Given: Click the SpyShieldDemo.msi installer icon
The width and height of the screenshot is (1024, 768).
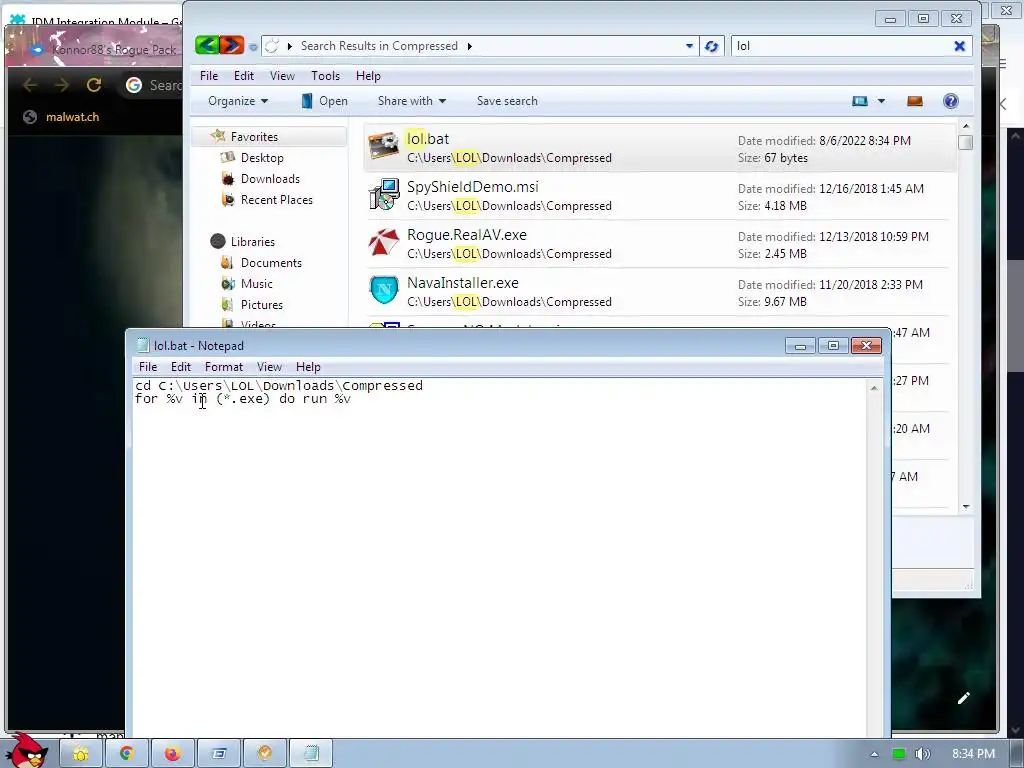Looking at the screenshot, I should [x=383, y=194].
